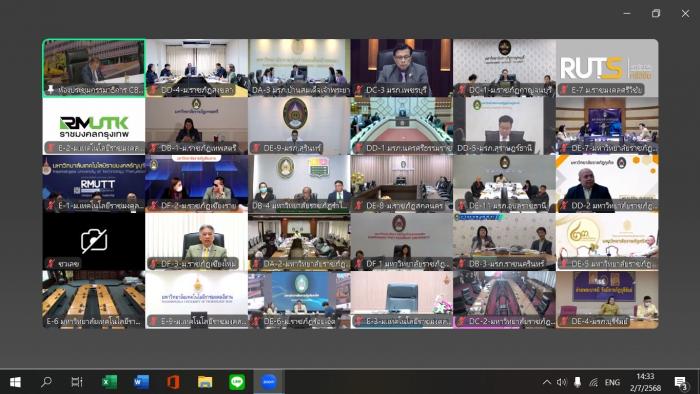700x394 pixels.
Task: Open the speaker volume control
Action: pyautogui.click(x=561, y=382)
